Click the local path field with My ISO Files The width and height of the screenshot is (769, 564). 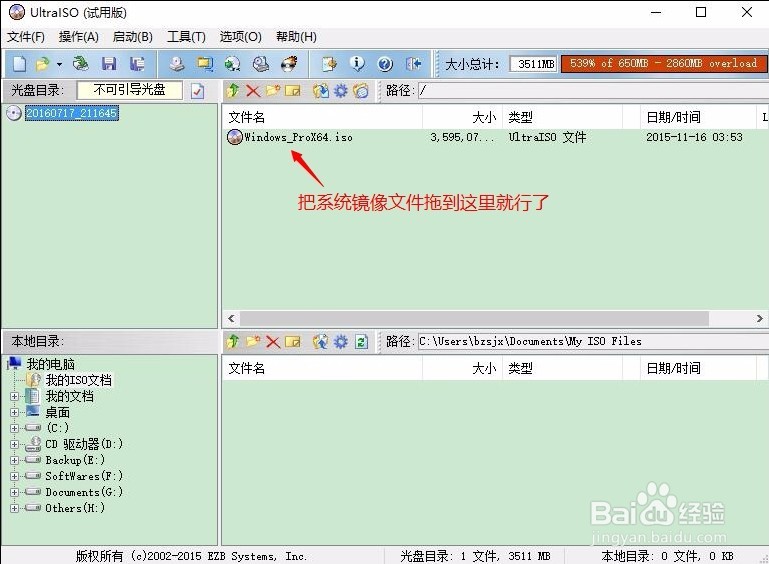[x=593, y=341]
